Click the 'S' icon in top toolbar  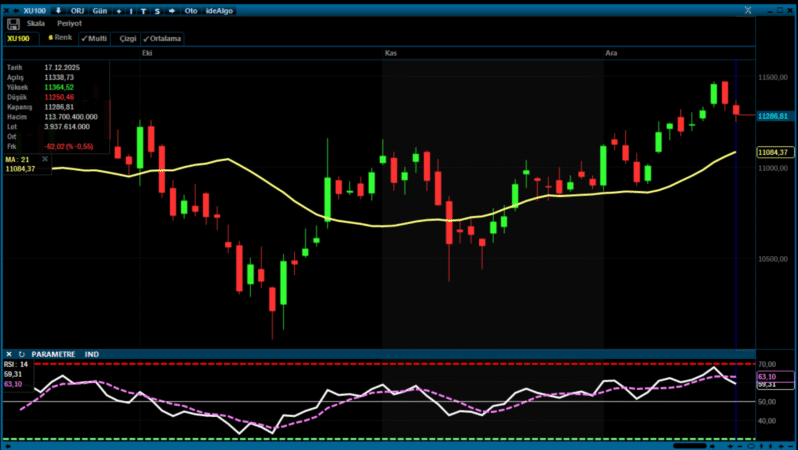pyautogui.click(x=155, y=10)
